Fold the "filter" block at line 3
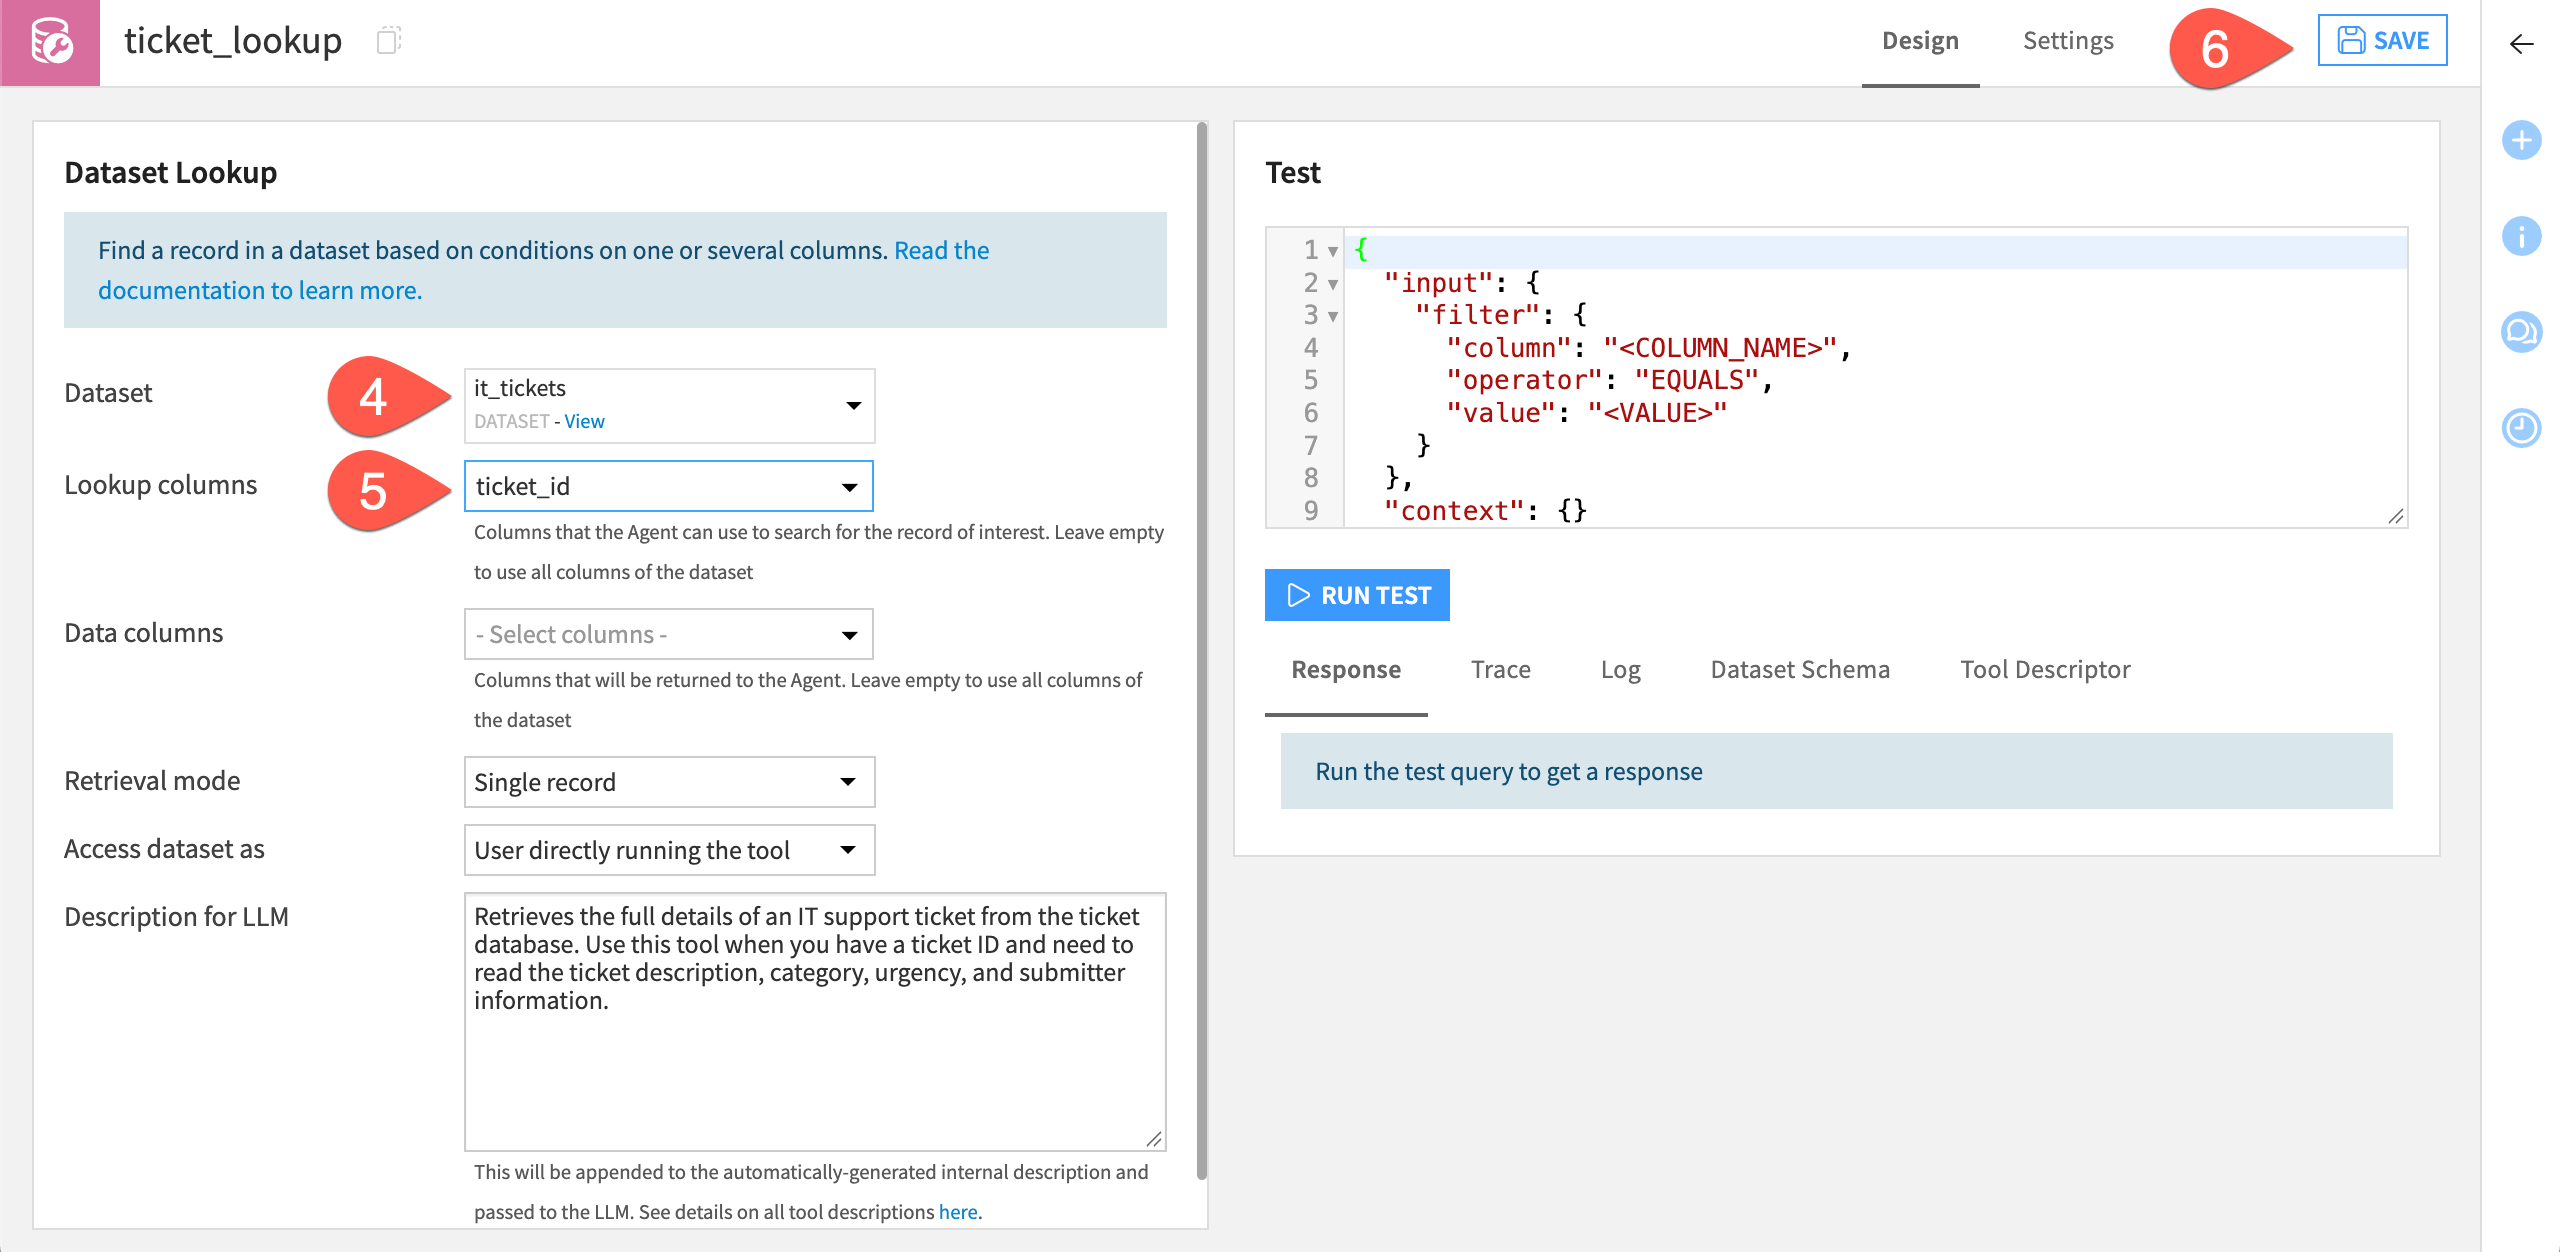2560x1252 pixels. pyautogui.click(x=1332, y=316)
